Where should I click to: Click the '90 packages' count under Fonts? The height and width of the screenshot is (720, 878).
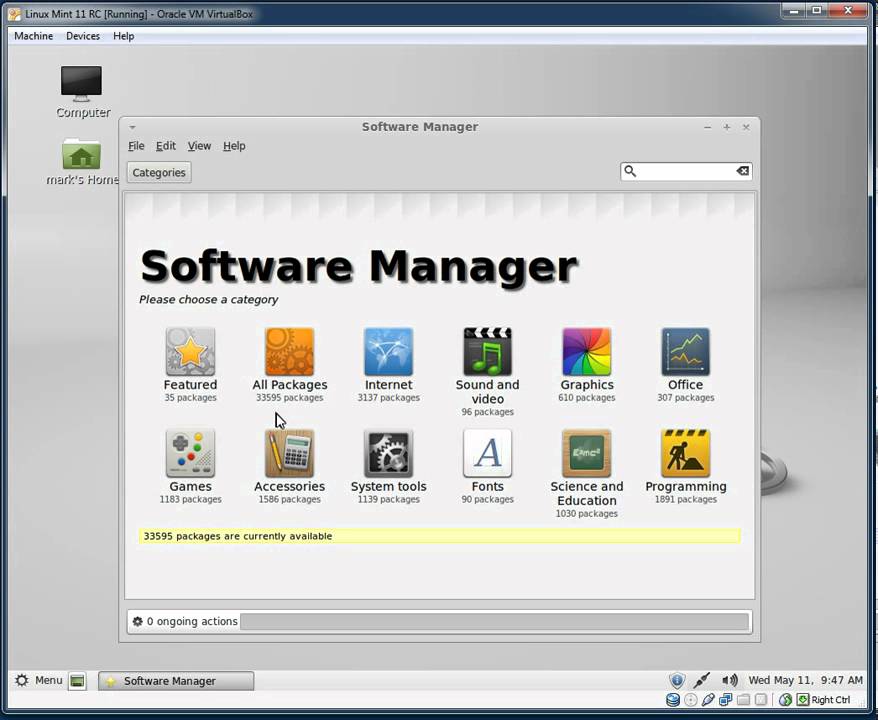(x=488, y=499)
